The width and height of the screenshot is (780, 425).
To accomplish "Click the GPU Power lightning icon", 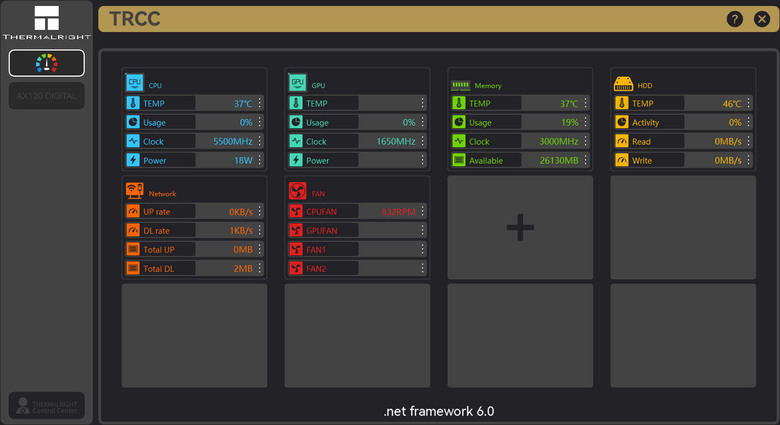I will pos(296,160).
